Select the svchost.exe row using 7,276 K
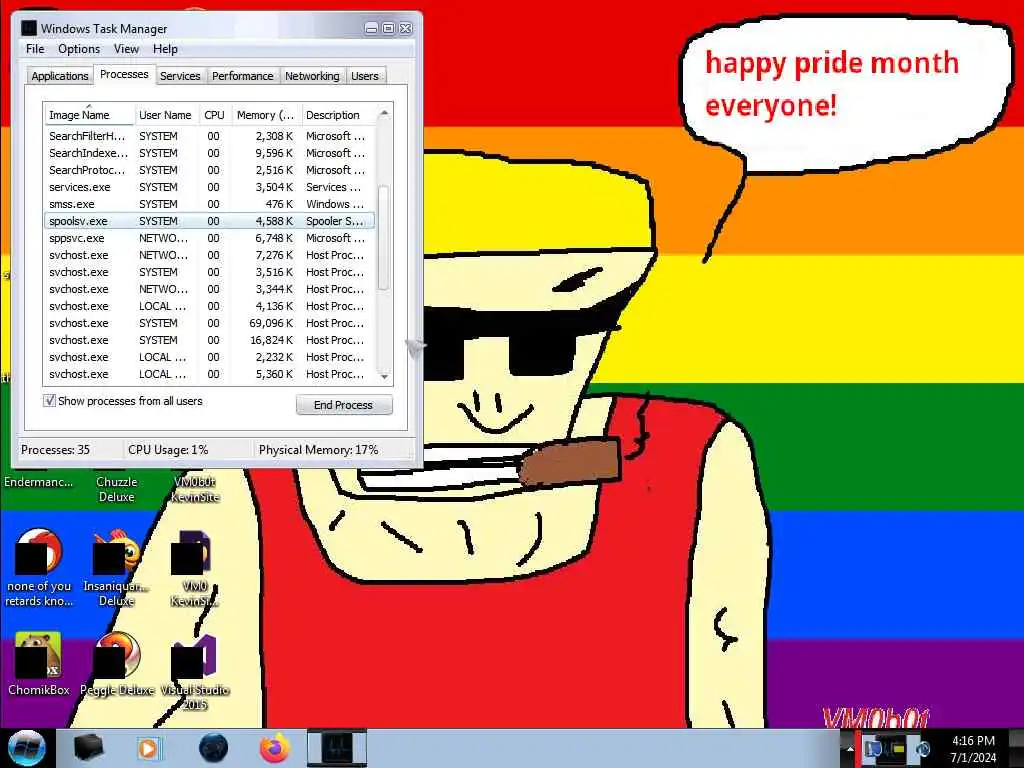The height and width of the screenshot is (768, 1024). pos(209,255)
